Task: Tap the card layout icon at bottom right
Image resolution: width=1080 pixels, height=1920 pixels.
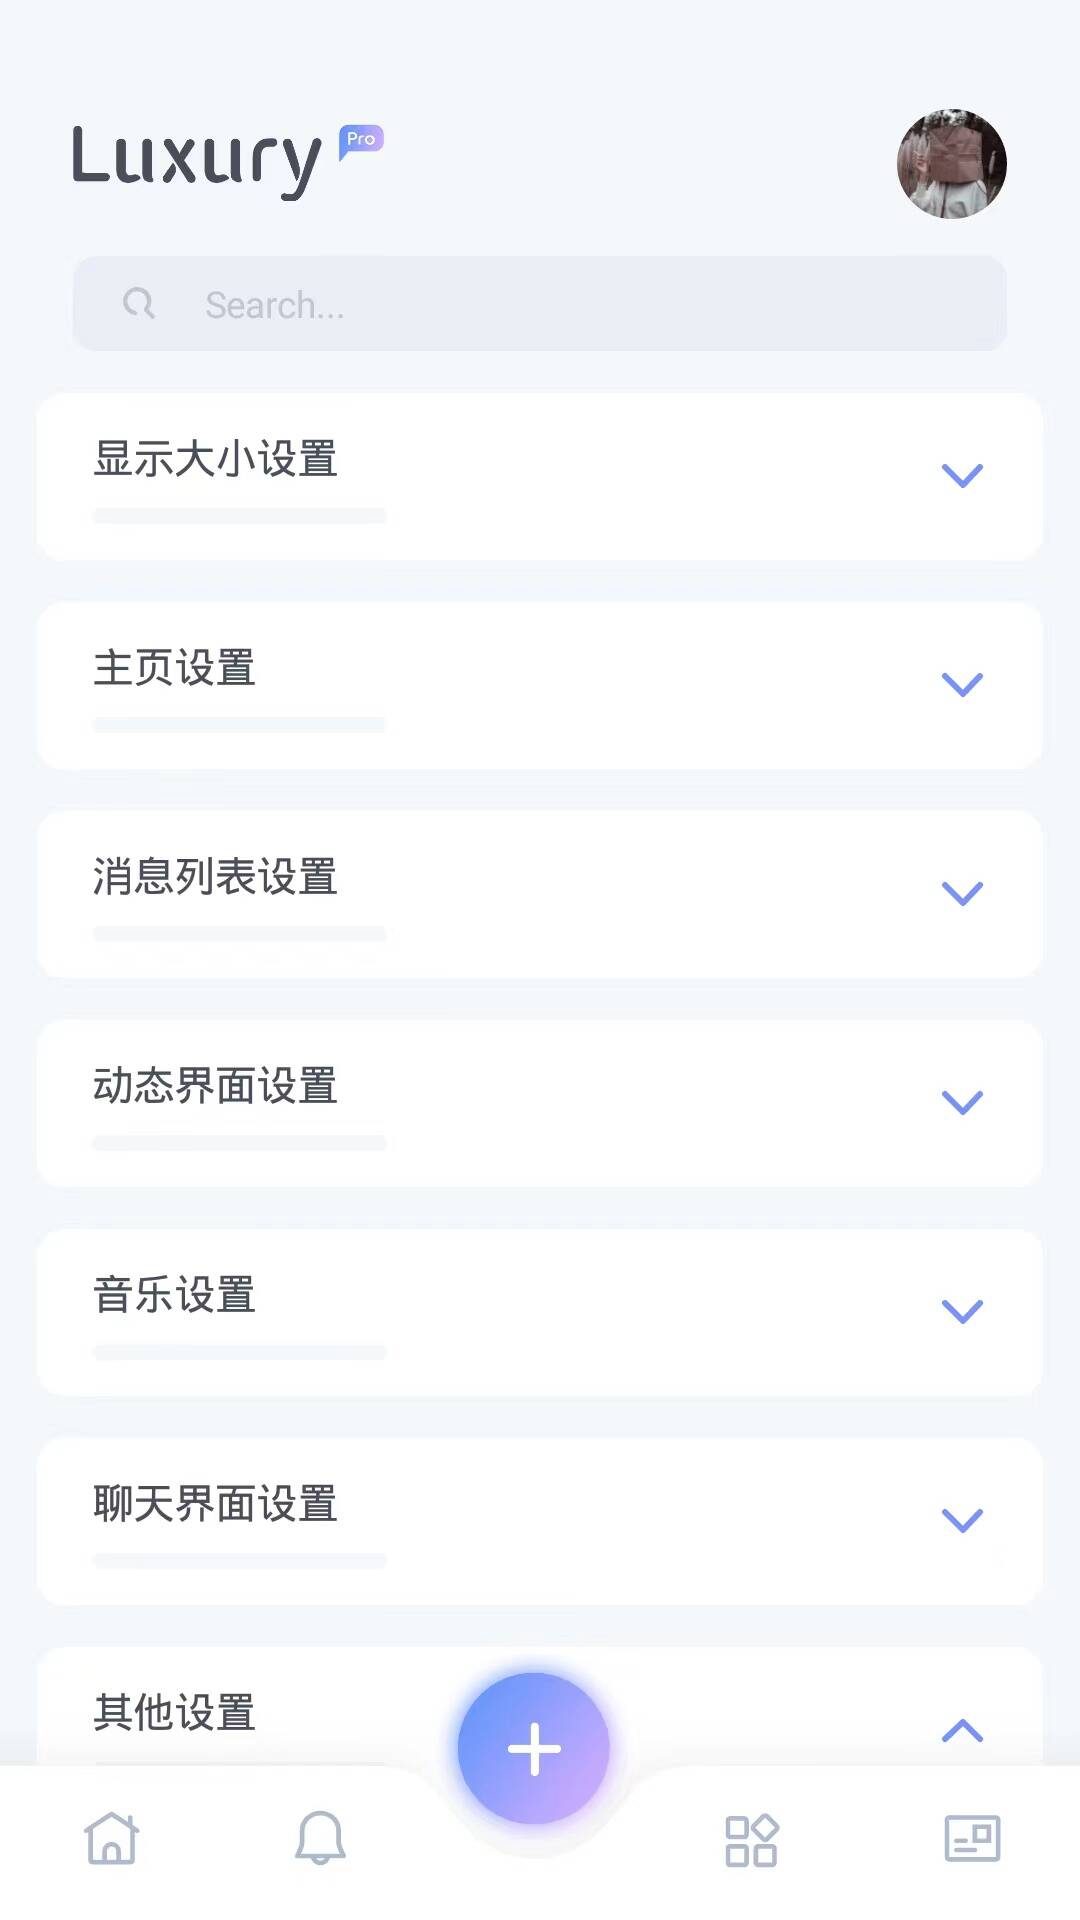Action: click(972, 1838)
